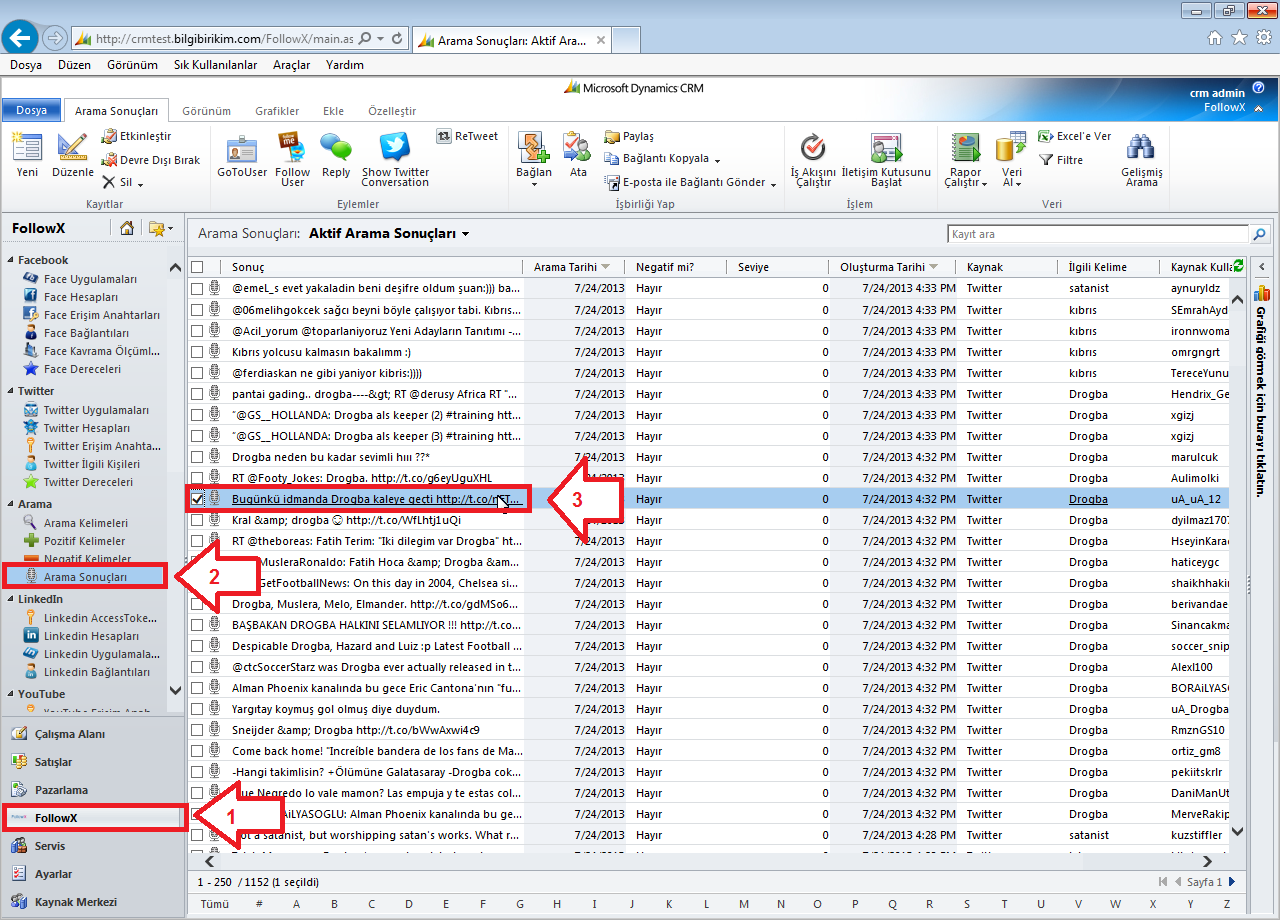
Task: Check the row '@emel_s evet yakaladin'
Action: tap(198, 288)
